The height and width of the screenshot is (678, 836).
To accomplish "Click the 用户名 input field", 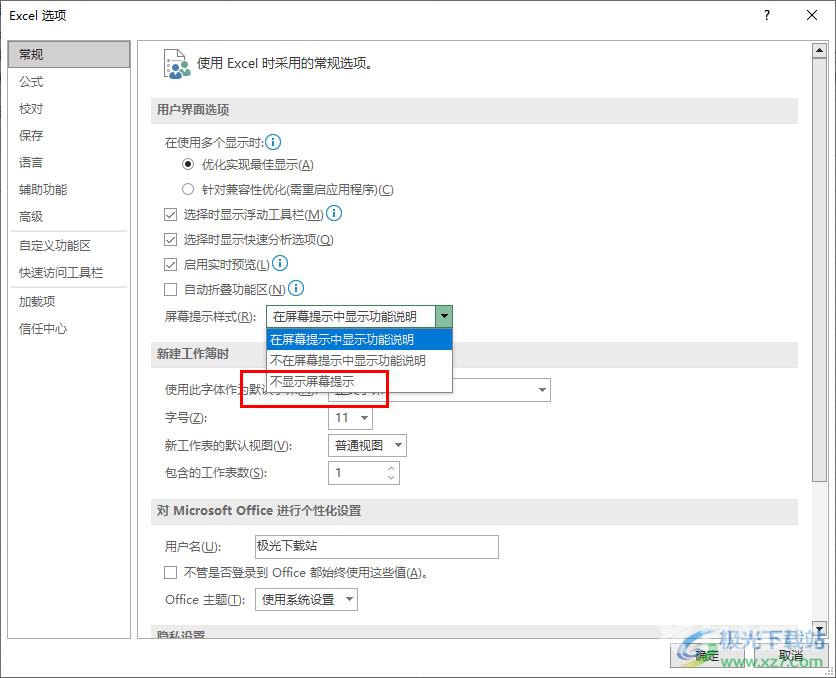I will [x=377, y=546].
